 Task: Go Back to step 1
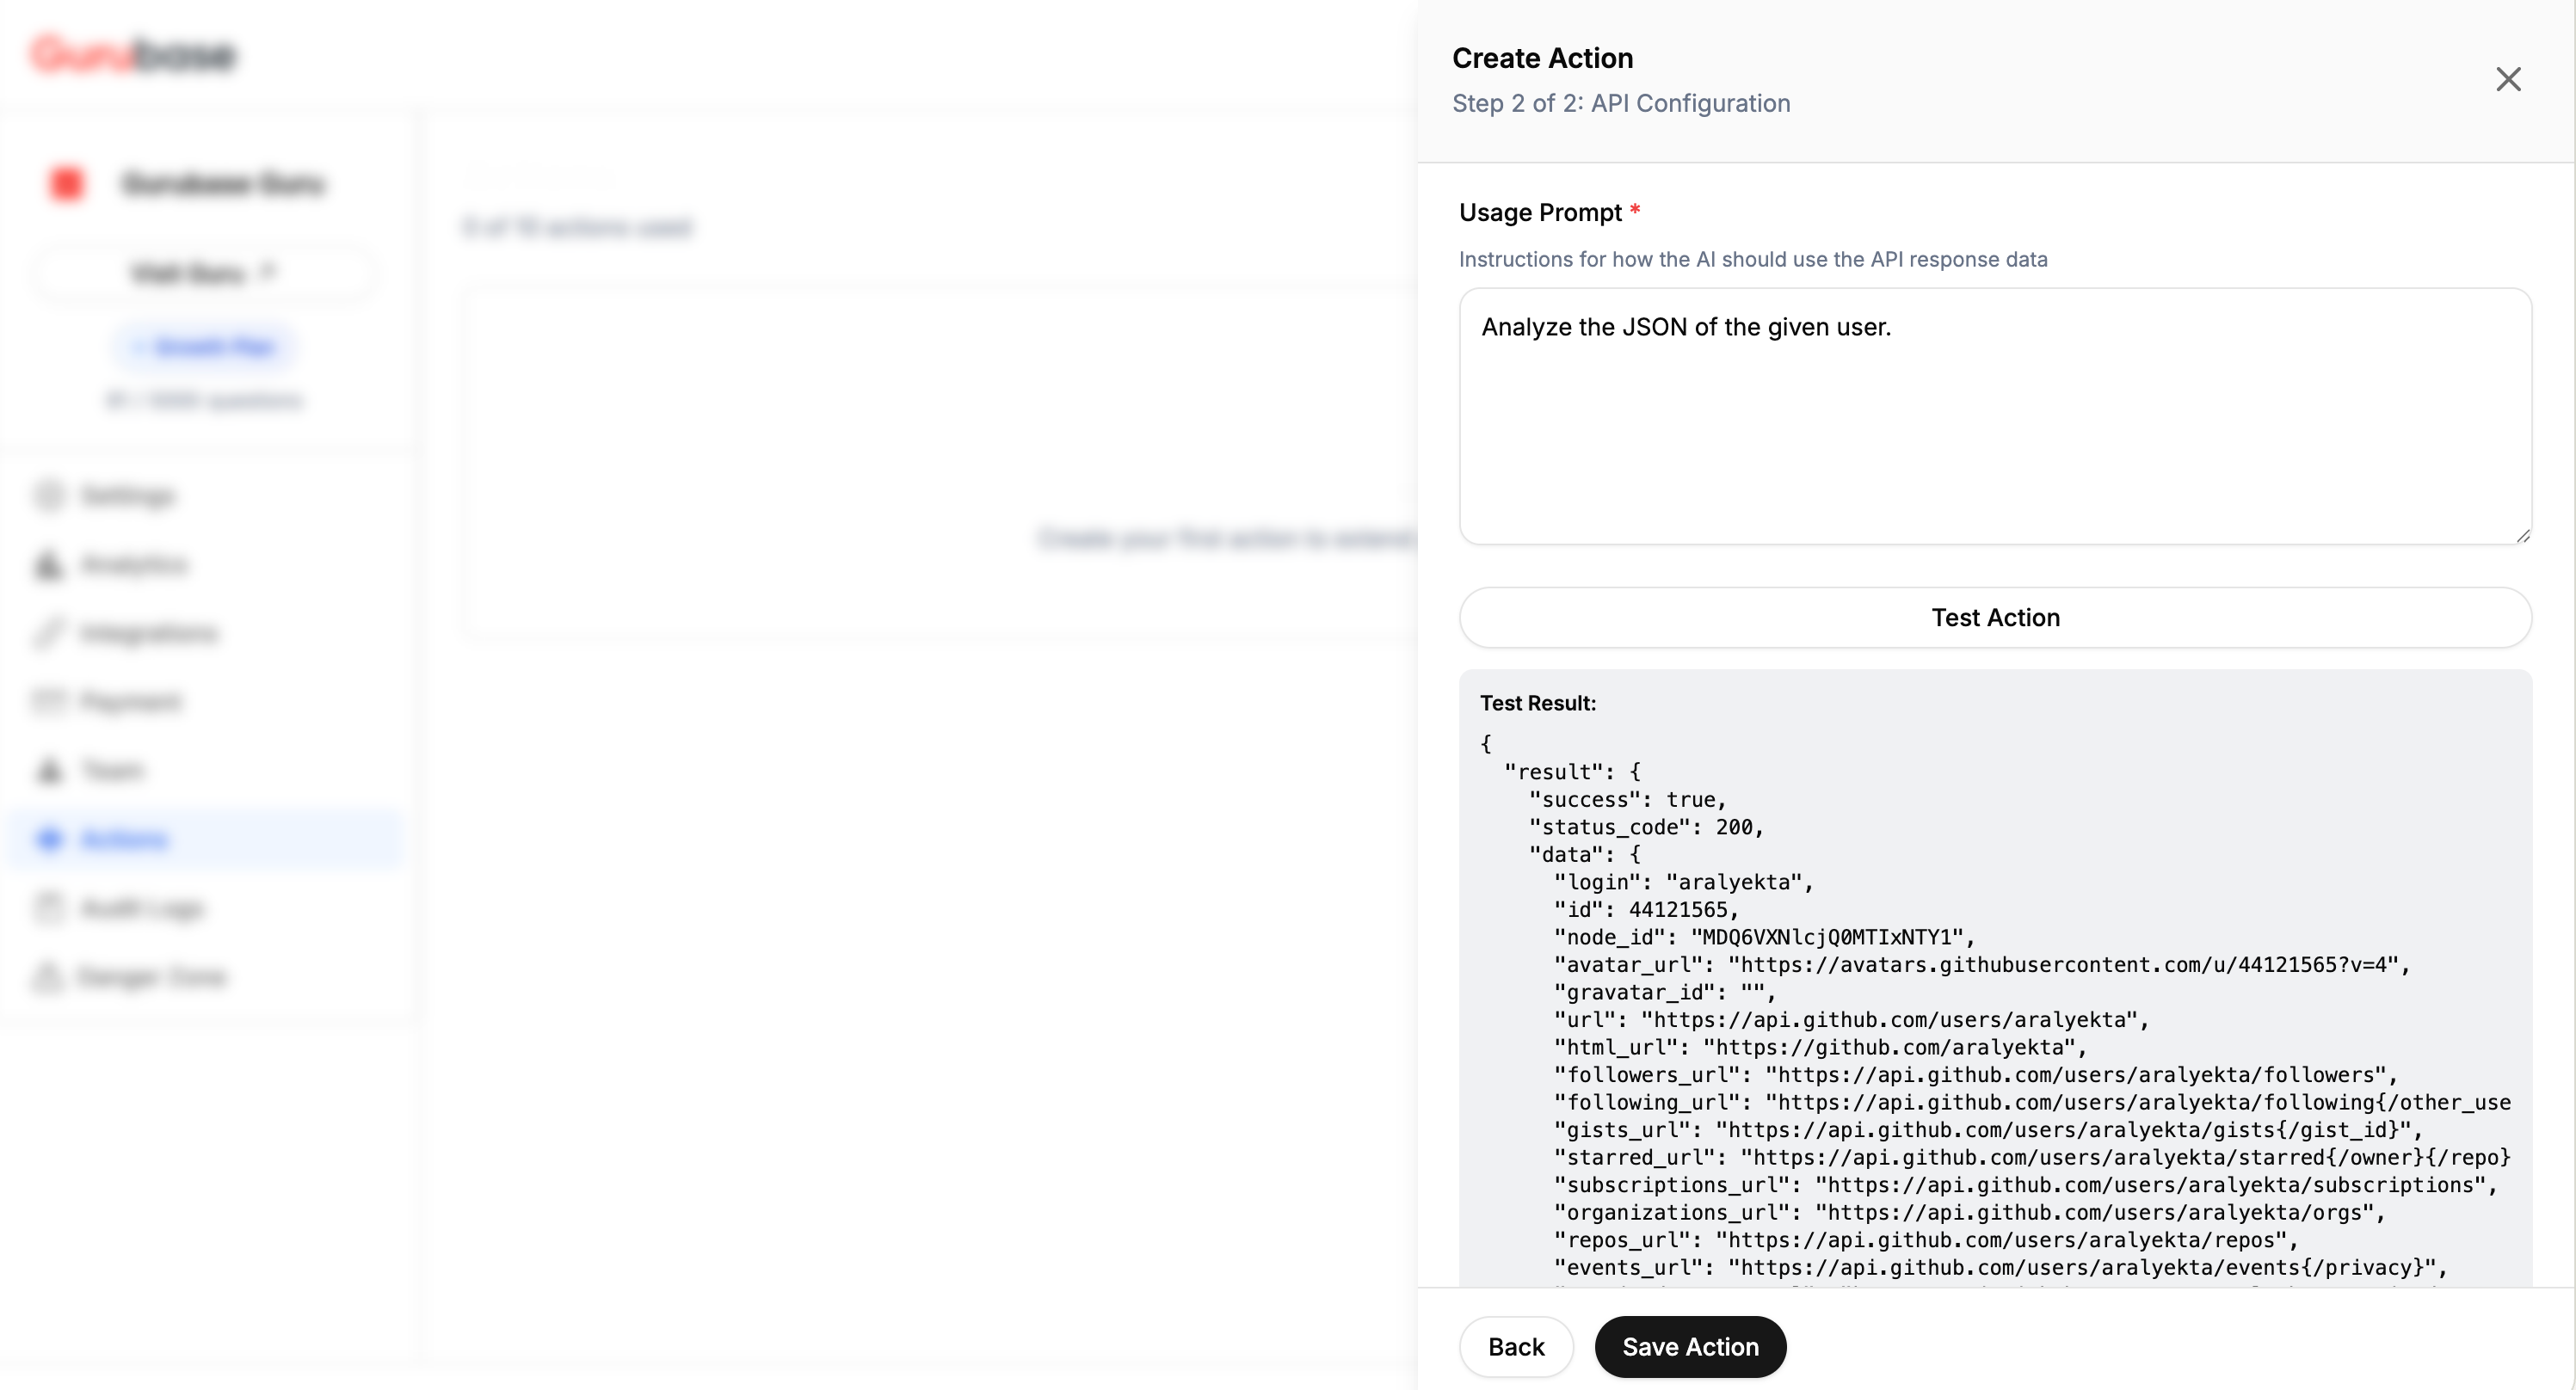click(1515, 1346)
